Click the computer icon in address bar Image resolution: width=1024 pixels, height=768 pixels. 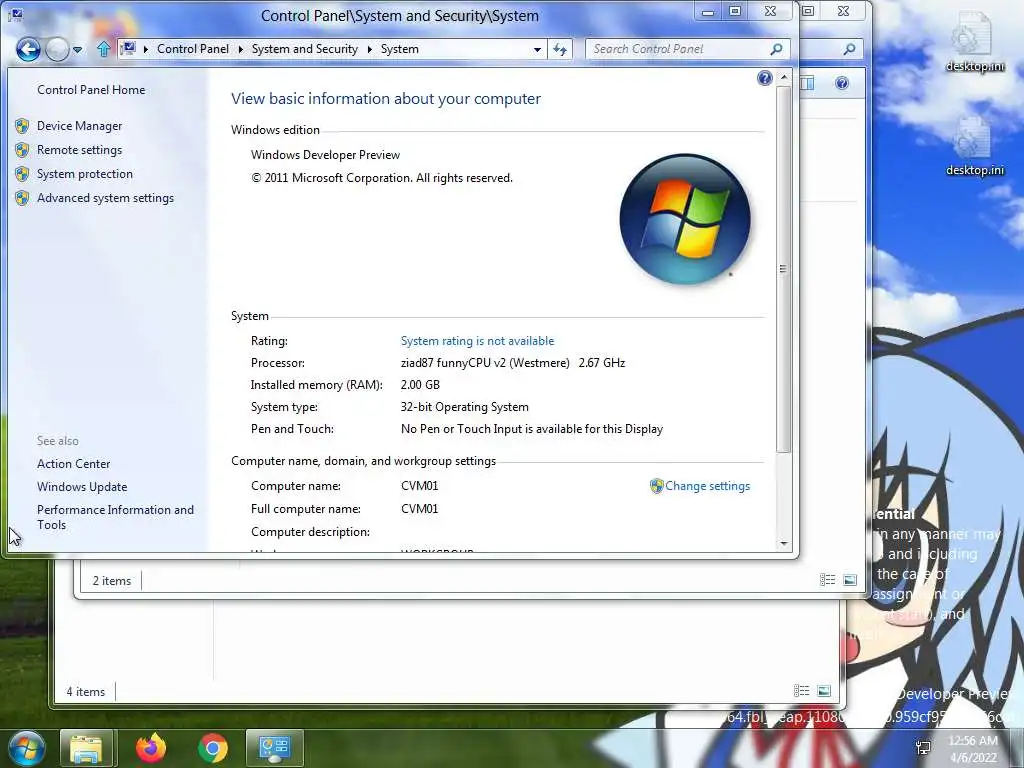[x=129, y=48]
